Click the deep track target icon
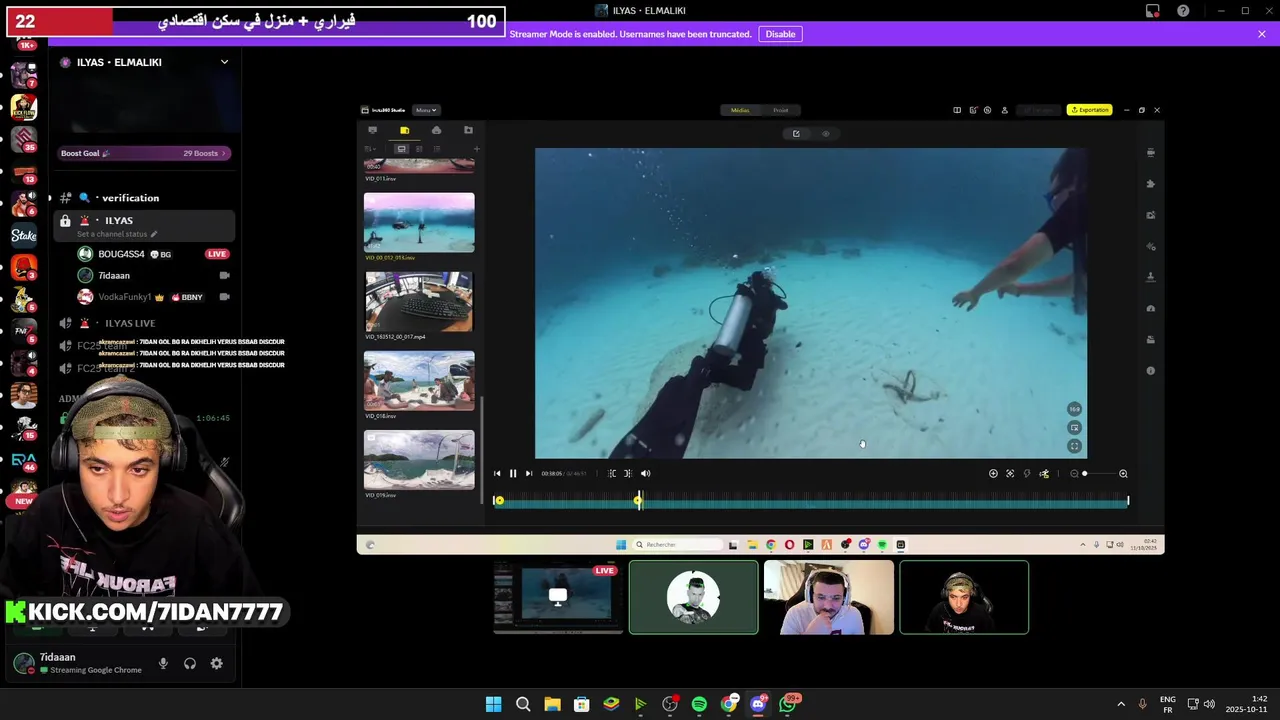Image resolution: width=1280 pixels, height=720 pixels. tap(1010, 474)
